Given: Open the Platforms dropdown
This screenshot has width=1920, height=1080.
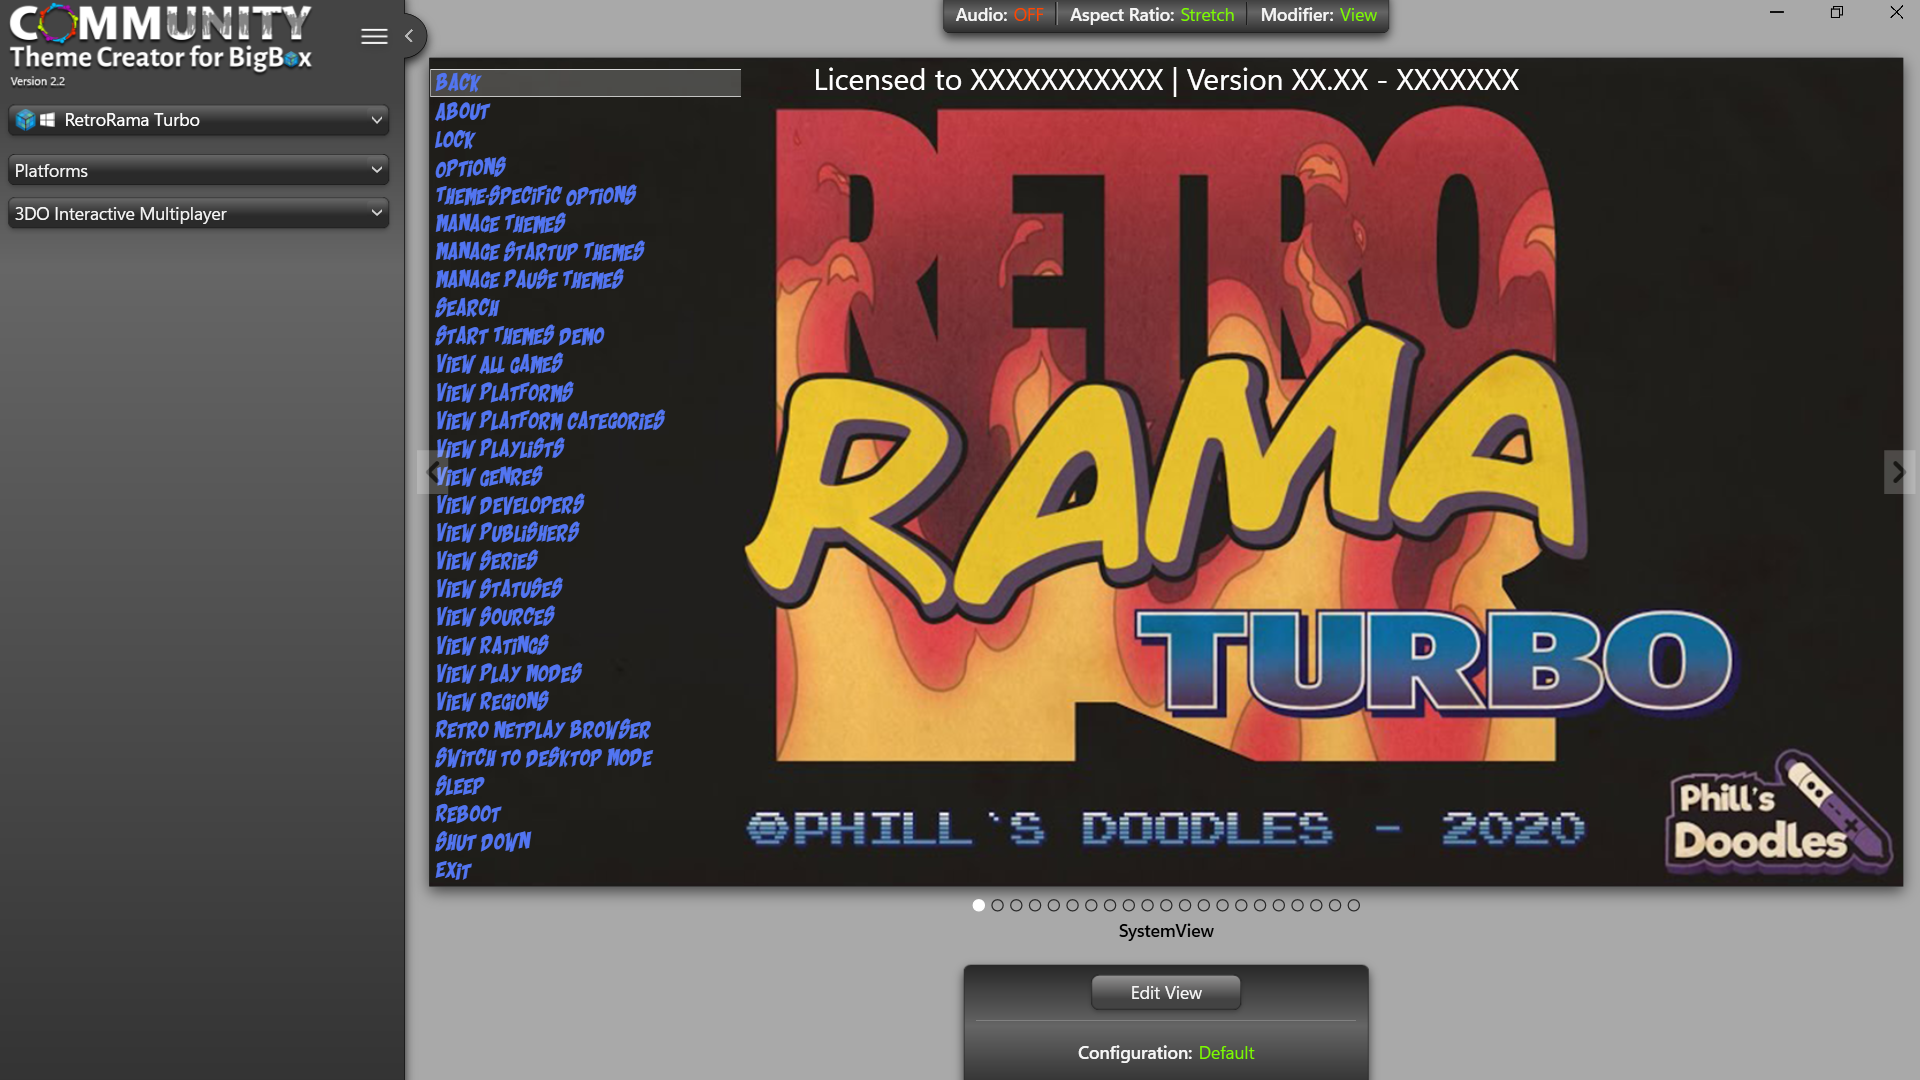Looking at the screenshot, I should pos(198,171).
